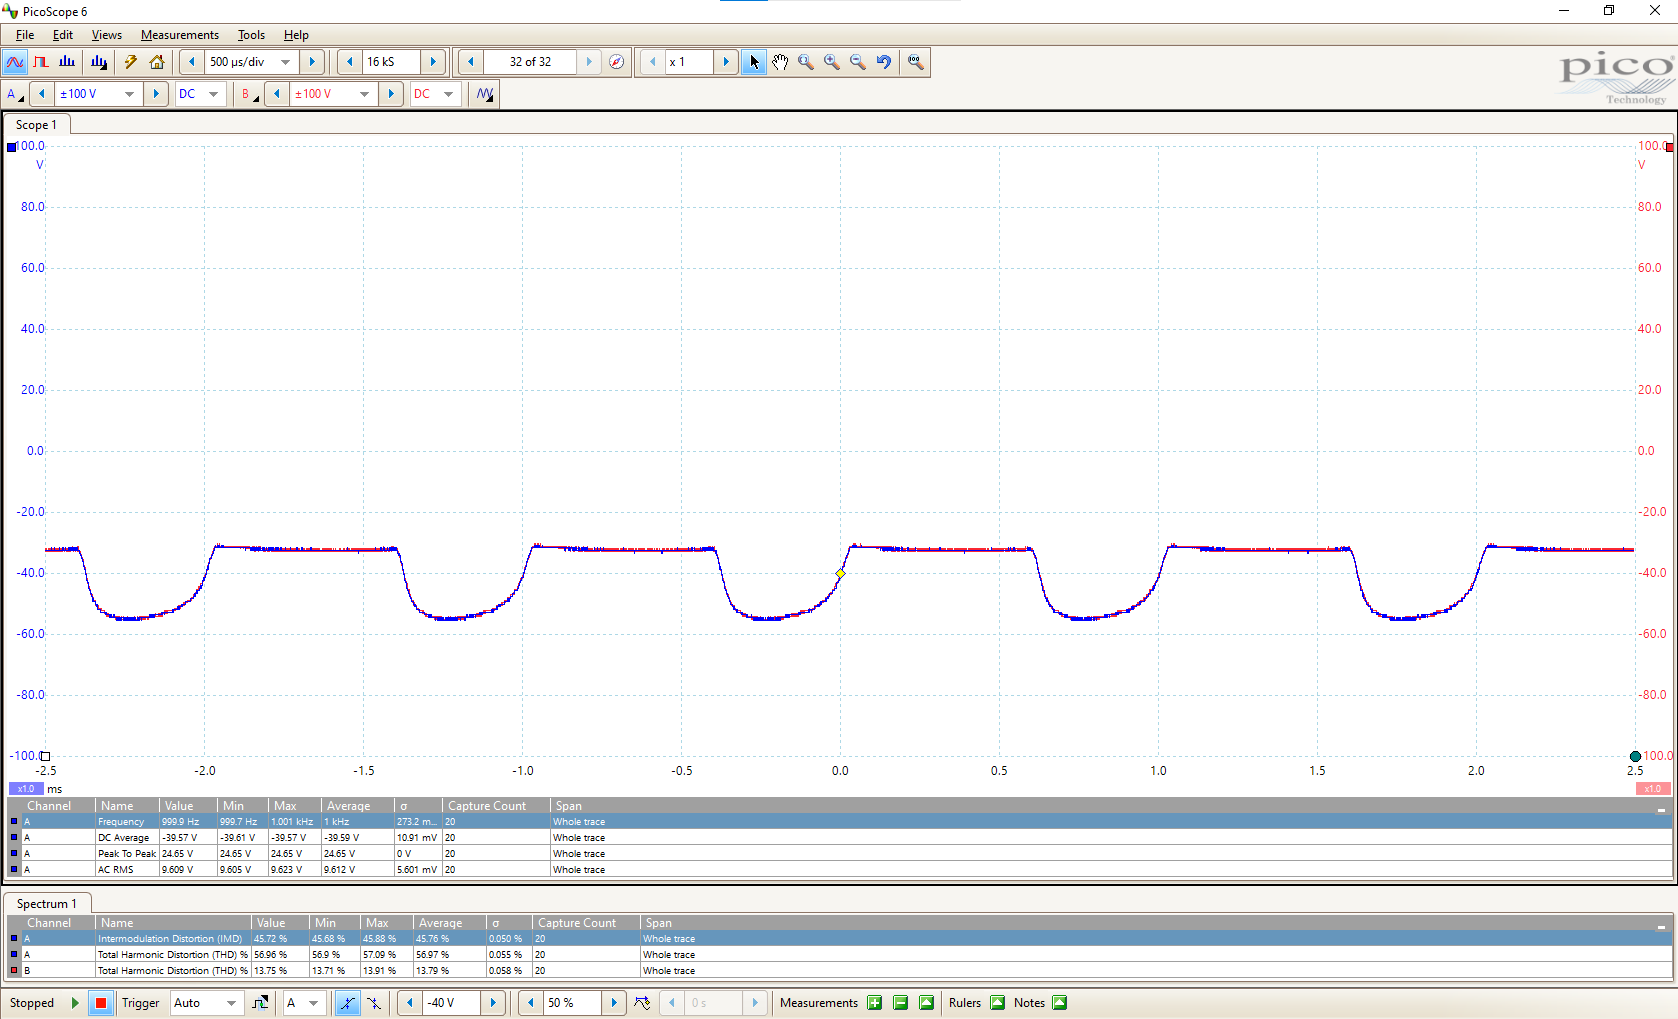Select the Scope 1 tab
This screenshot has width=1678, height=1019.
click(x=37, y=125)
